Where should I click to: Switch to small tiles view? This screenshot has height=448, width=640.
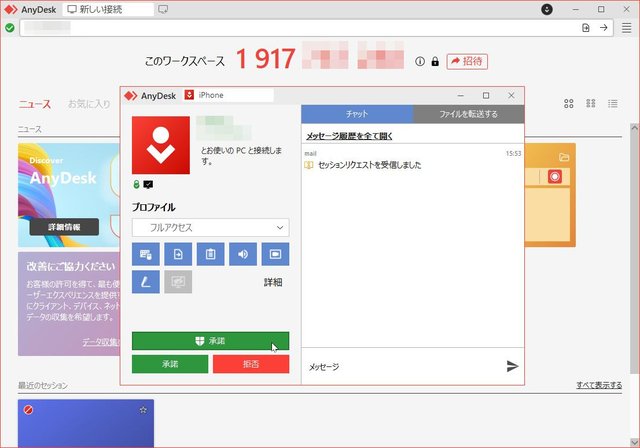[591, 104]
